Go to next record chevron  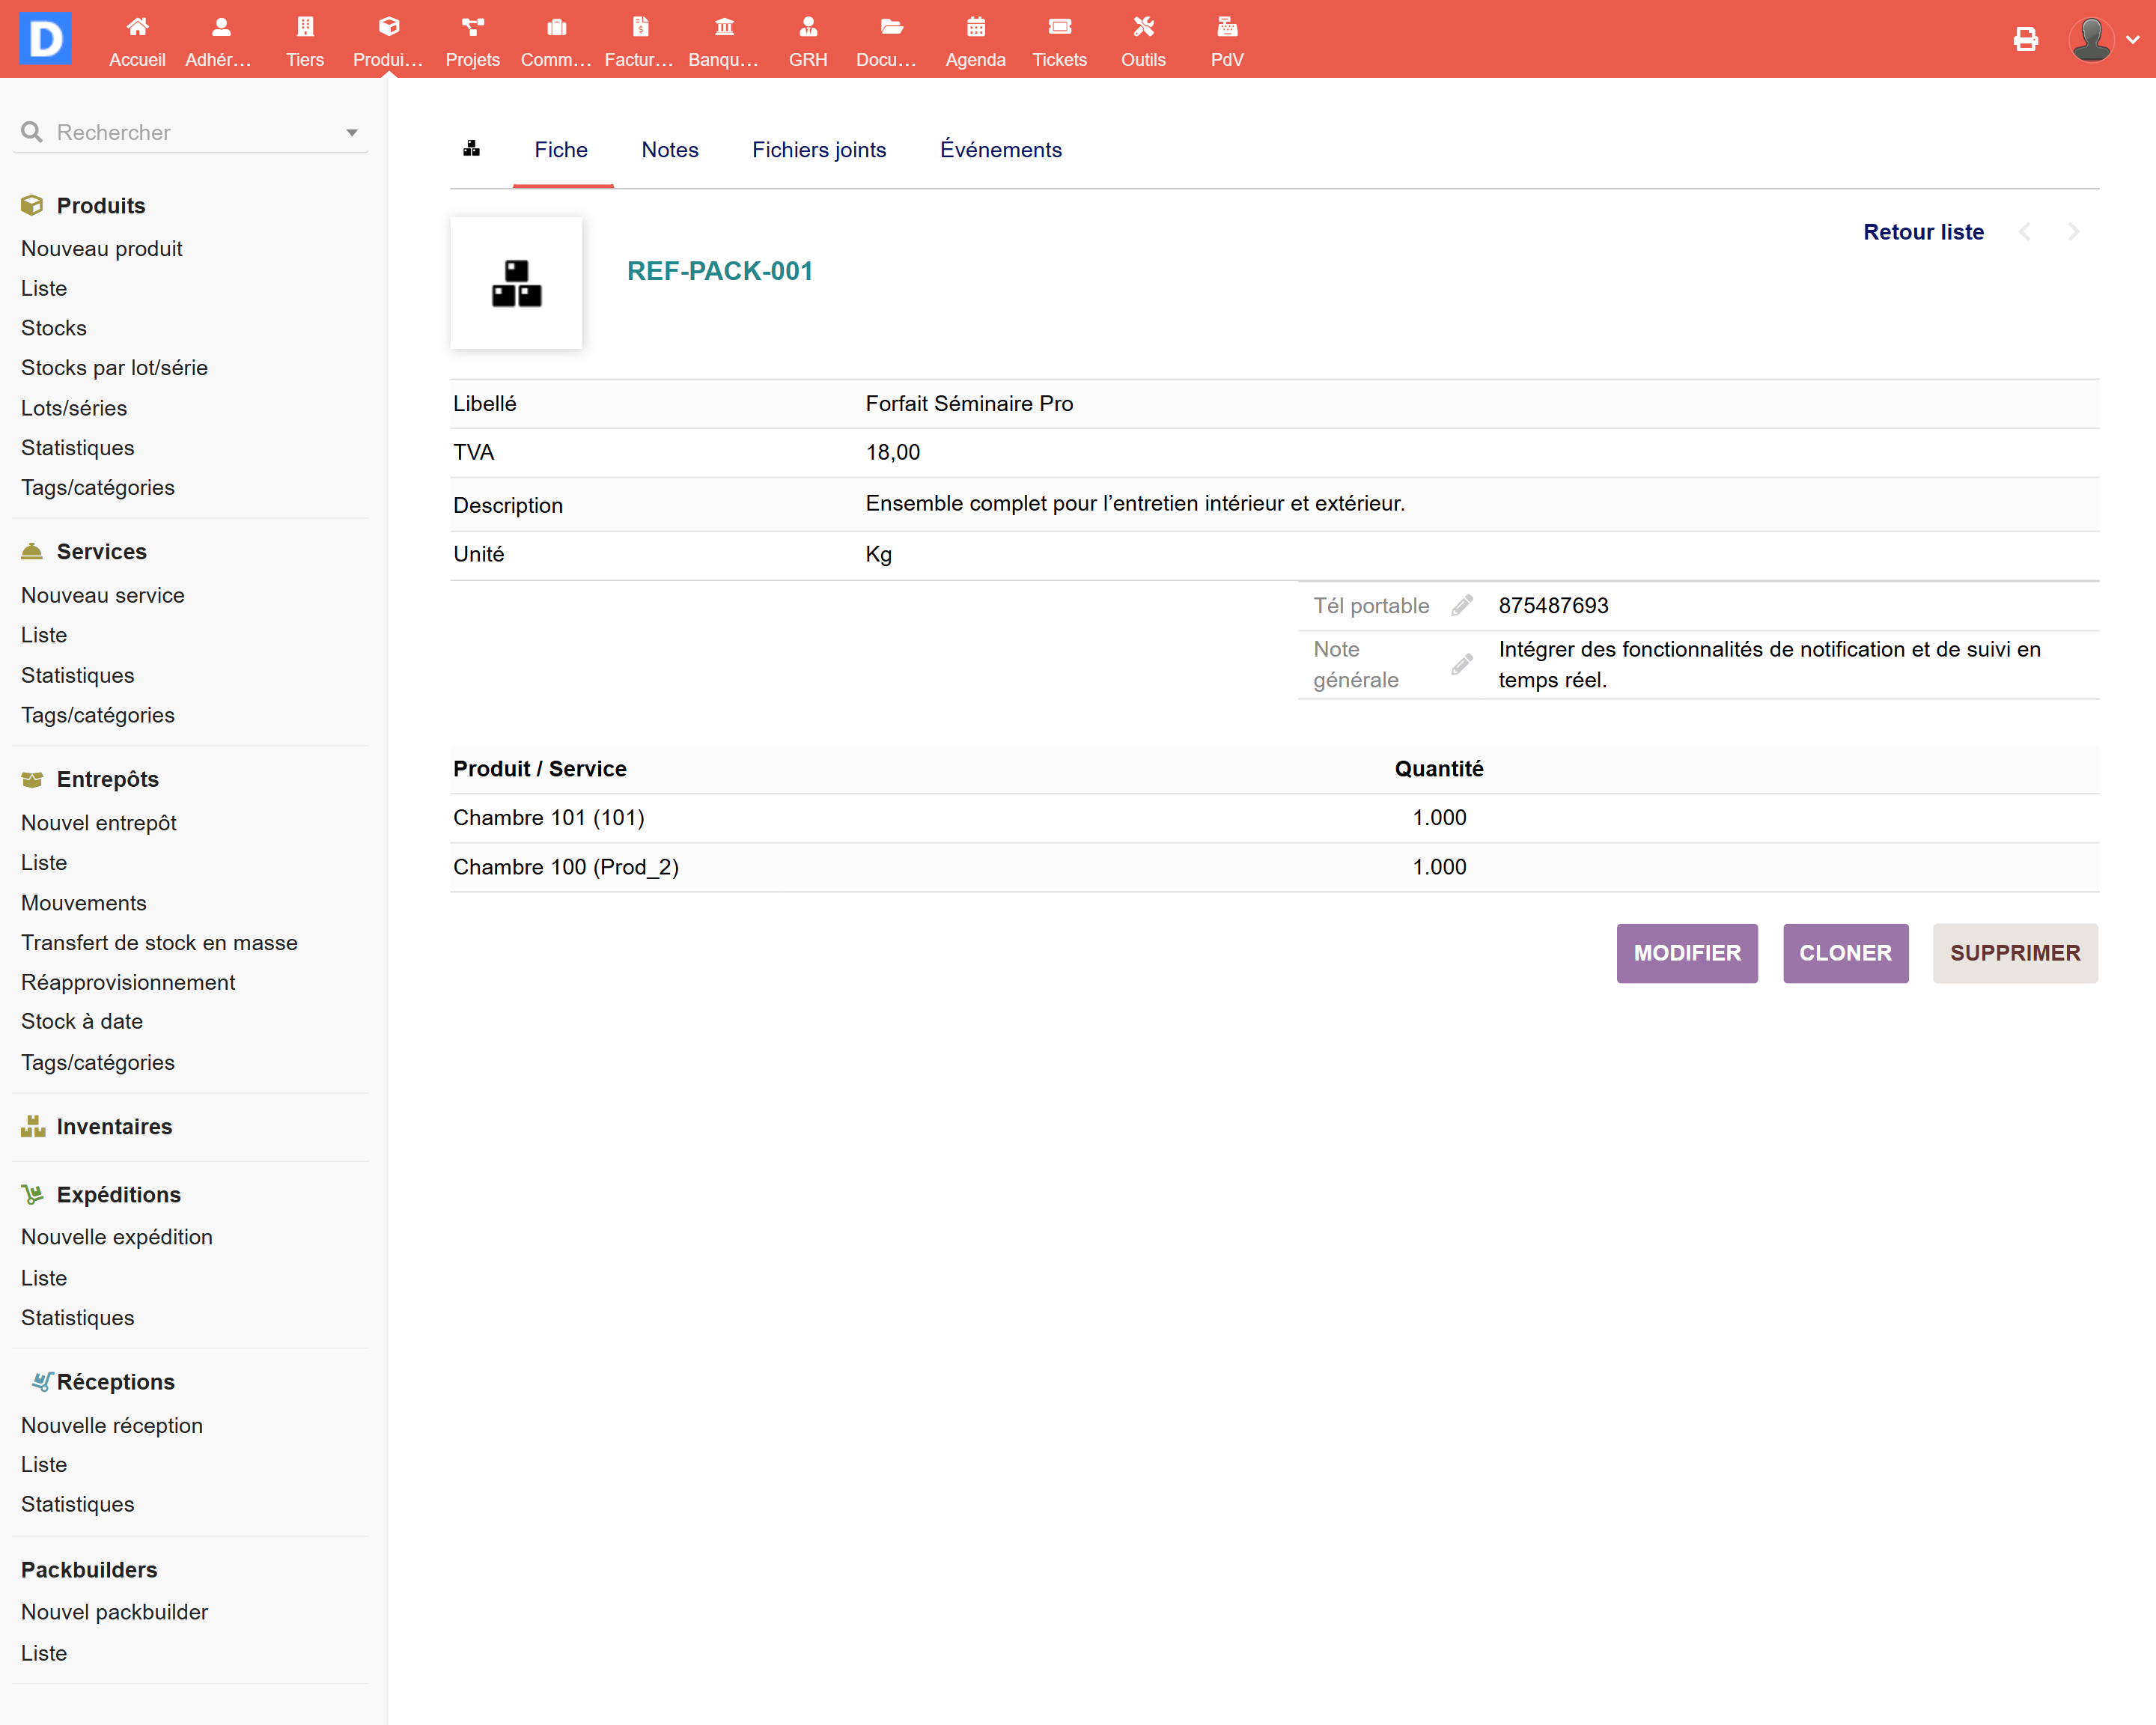click(2073, 232)
